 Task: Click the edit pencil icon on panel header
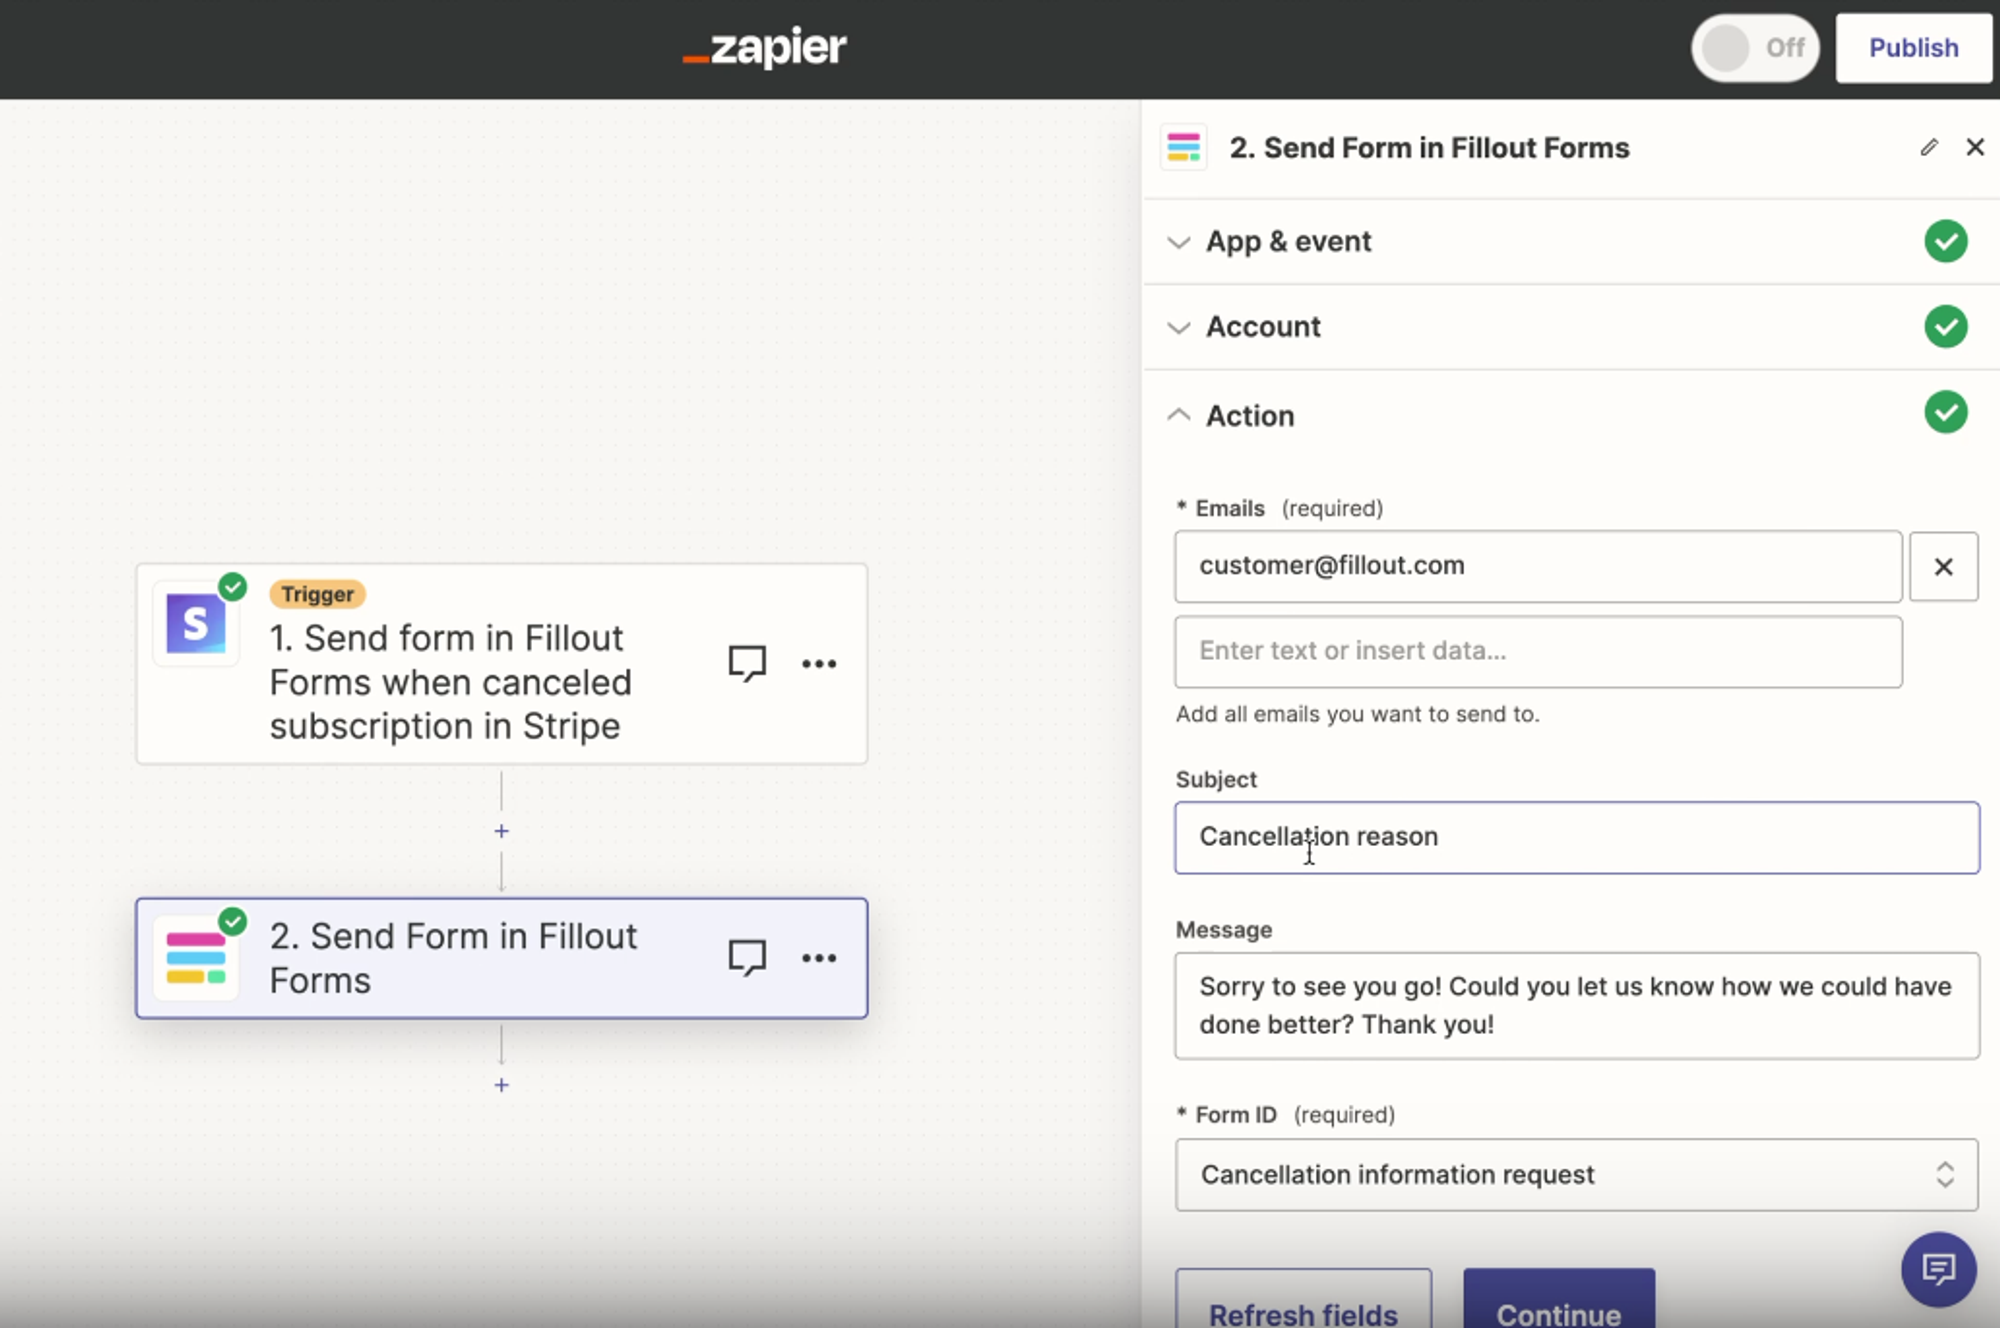(x=1929, y=147)
